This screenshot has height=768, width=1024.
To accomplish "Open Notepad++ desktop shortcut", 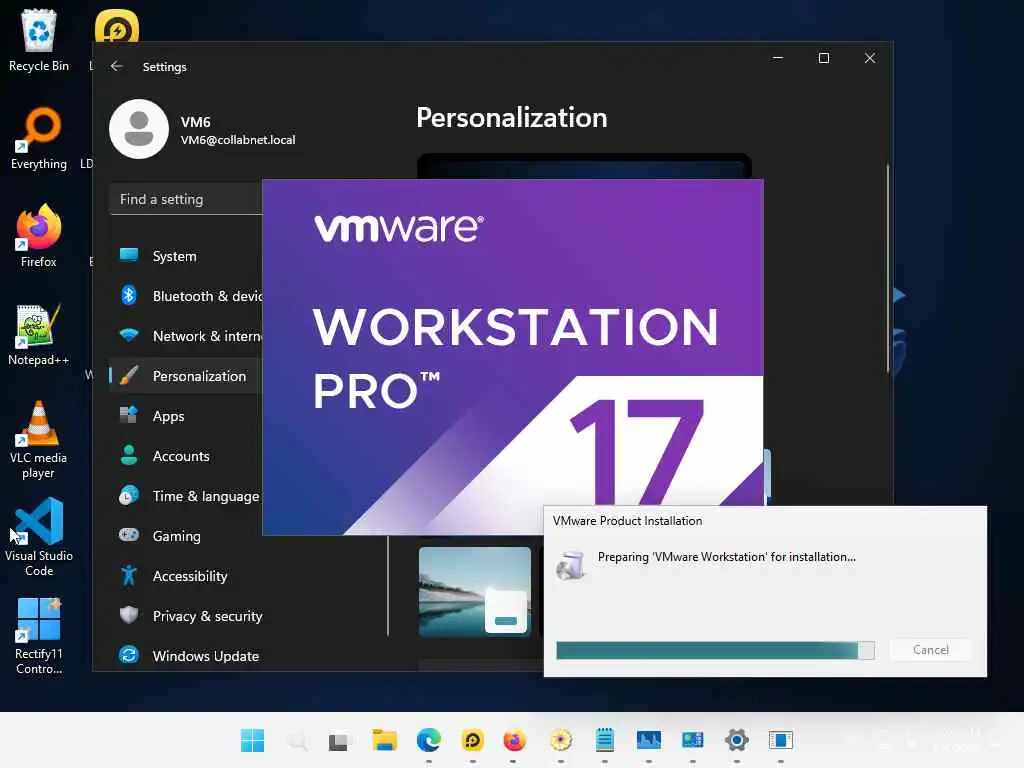I will coord(39,334).
